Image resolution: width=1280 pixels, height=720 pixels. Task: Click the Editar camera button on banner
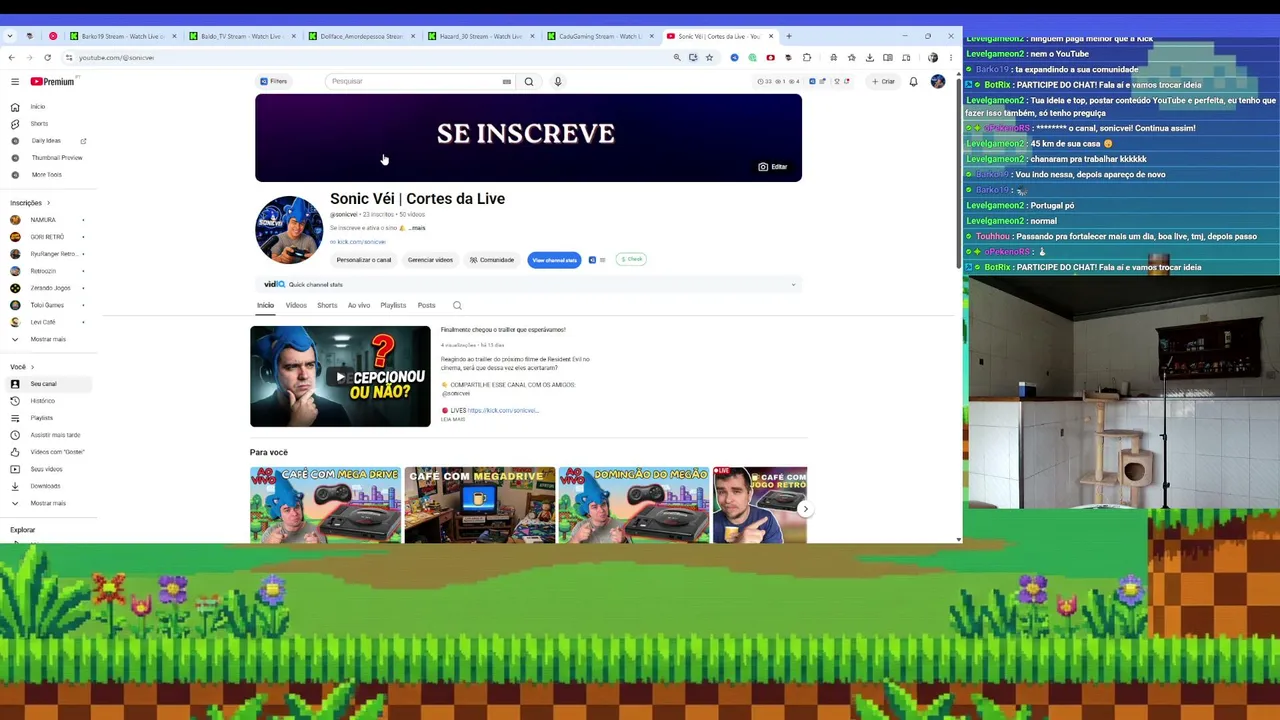coord(773,167)
